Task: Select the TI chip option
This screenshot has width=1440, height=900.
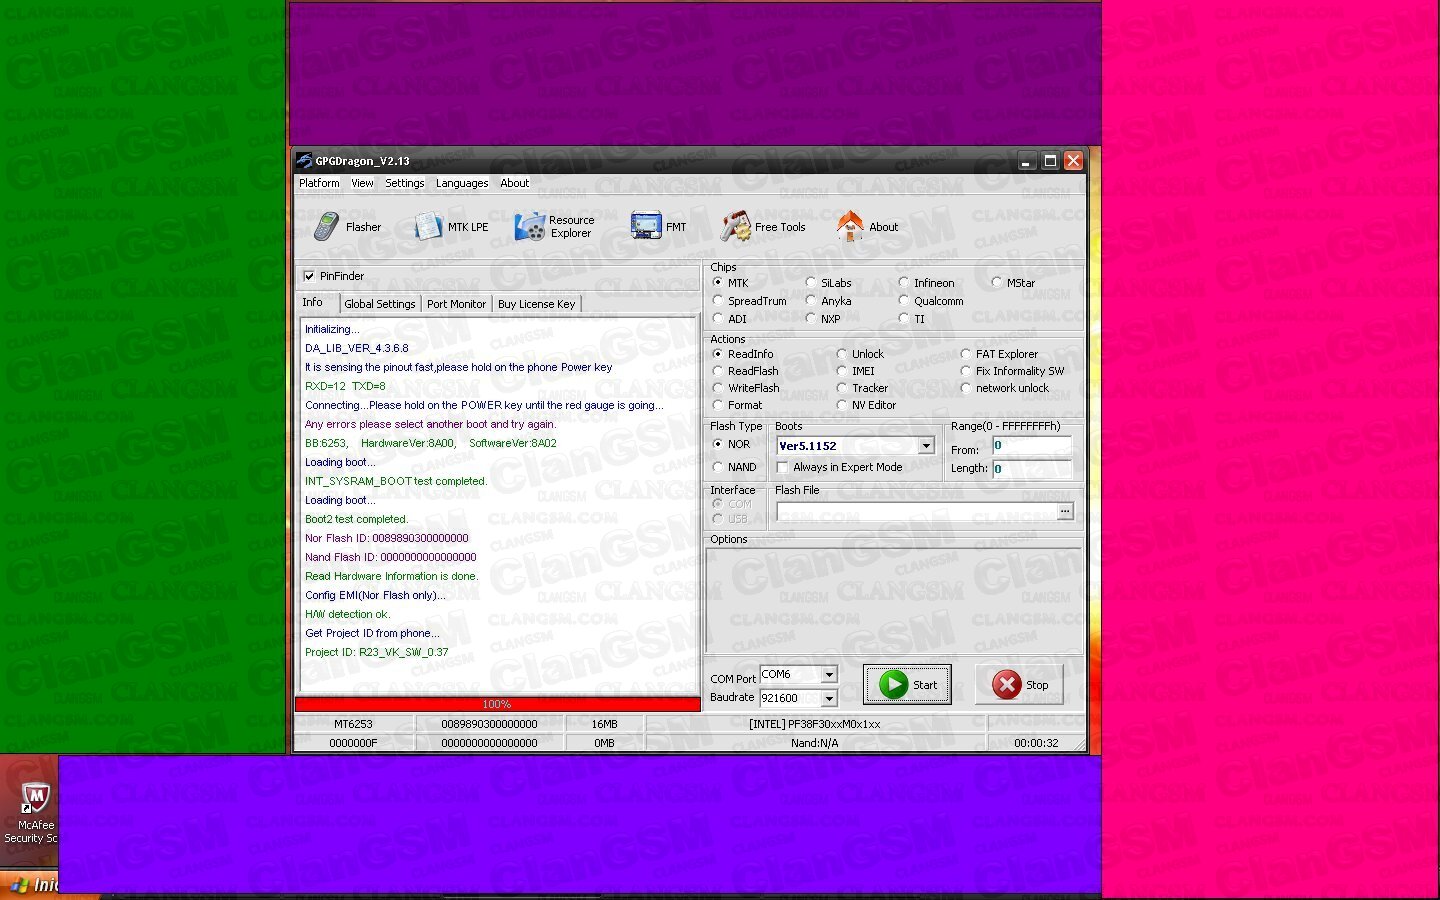Action: pyautogui.click(x=903, y=319)
